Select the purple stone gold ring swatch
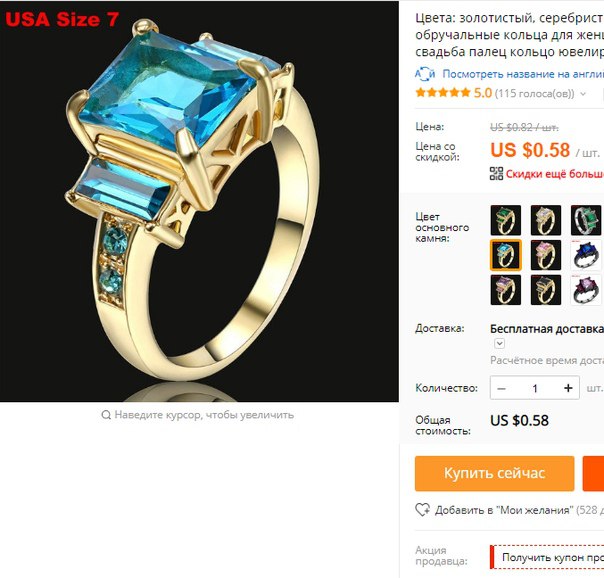This screenshot has width=604, height=578. pyautogui.click(x=506, y=290)
